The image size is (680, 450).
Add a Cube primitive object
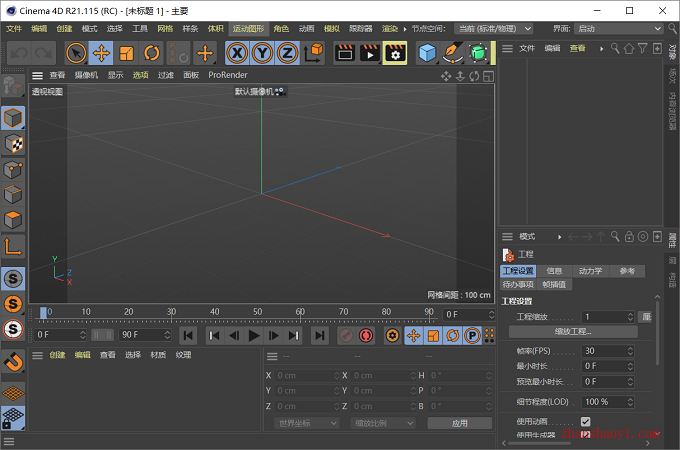[427, 53]
